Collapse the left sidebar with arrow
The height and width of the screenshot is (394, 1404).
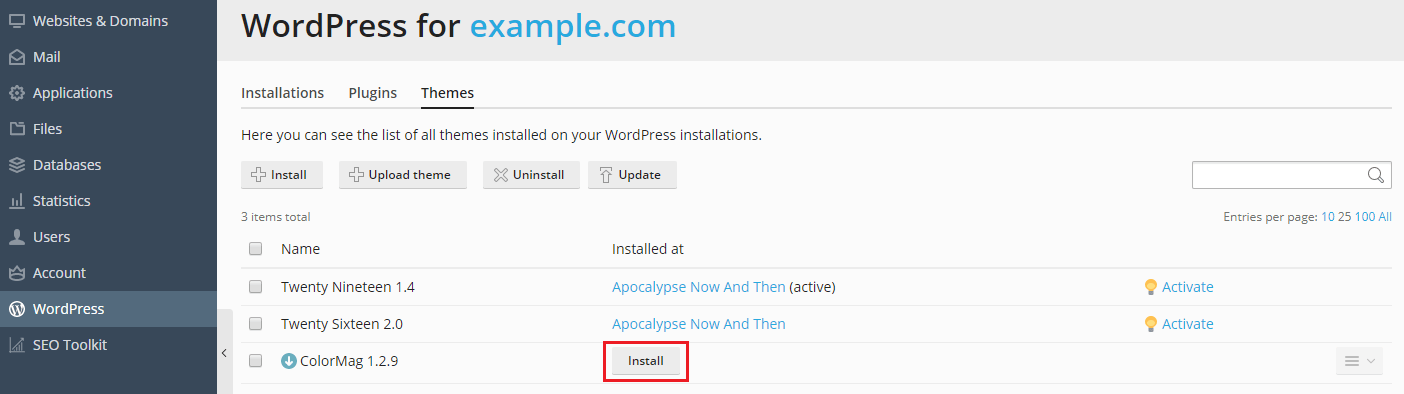[x=224, y=352]
